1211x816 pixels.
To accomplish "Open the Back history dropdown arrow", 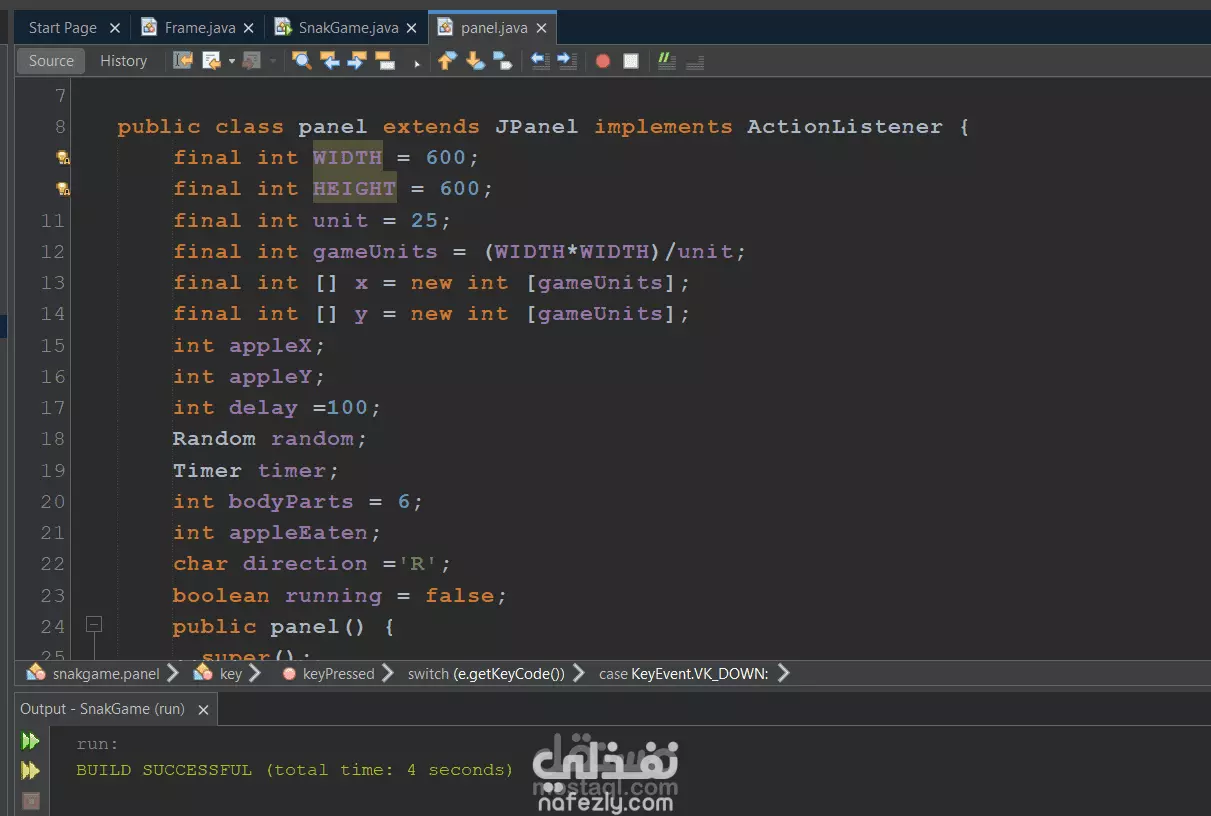I will (x=231, y=61).
